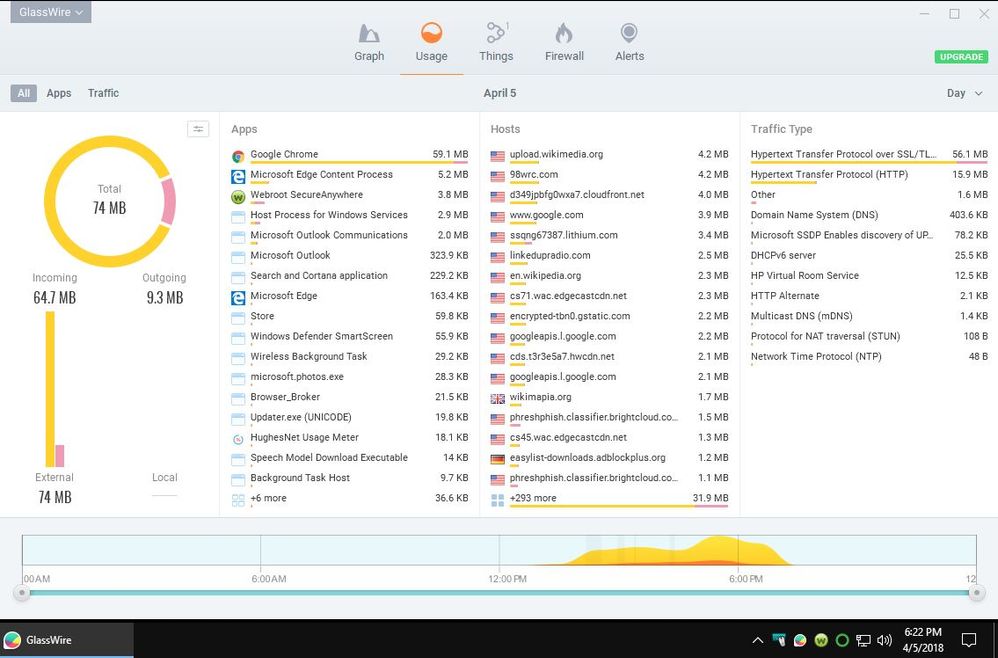Expand the +6 more apps row
Image resolution: width=998 pixels, height=658 pixels.
(268, 498)
